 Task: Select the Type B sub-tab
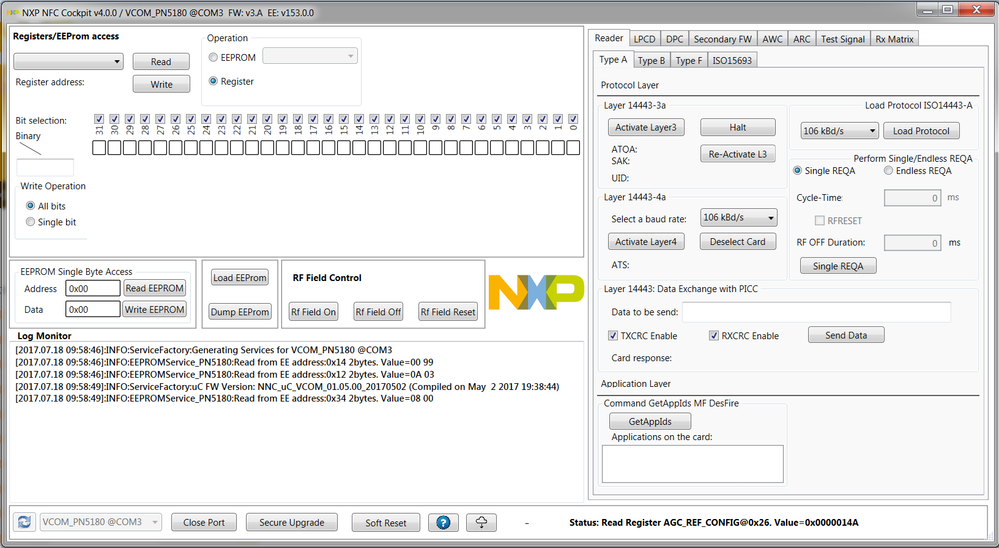pos(651,61)
